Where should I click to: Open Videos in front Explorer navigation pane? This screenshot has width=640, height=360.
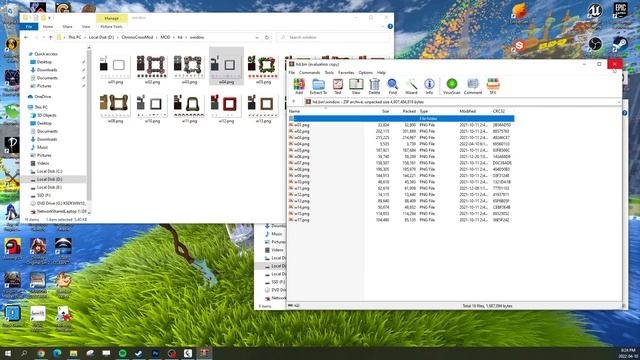pyautogui.click(x=43, y=163)
